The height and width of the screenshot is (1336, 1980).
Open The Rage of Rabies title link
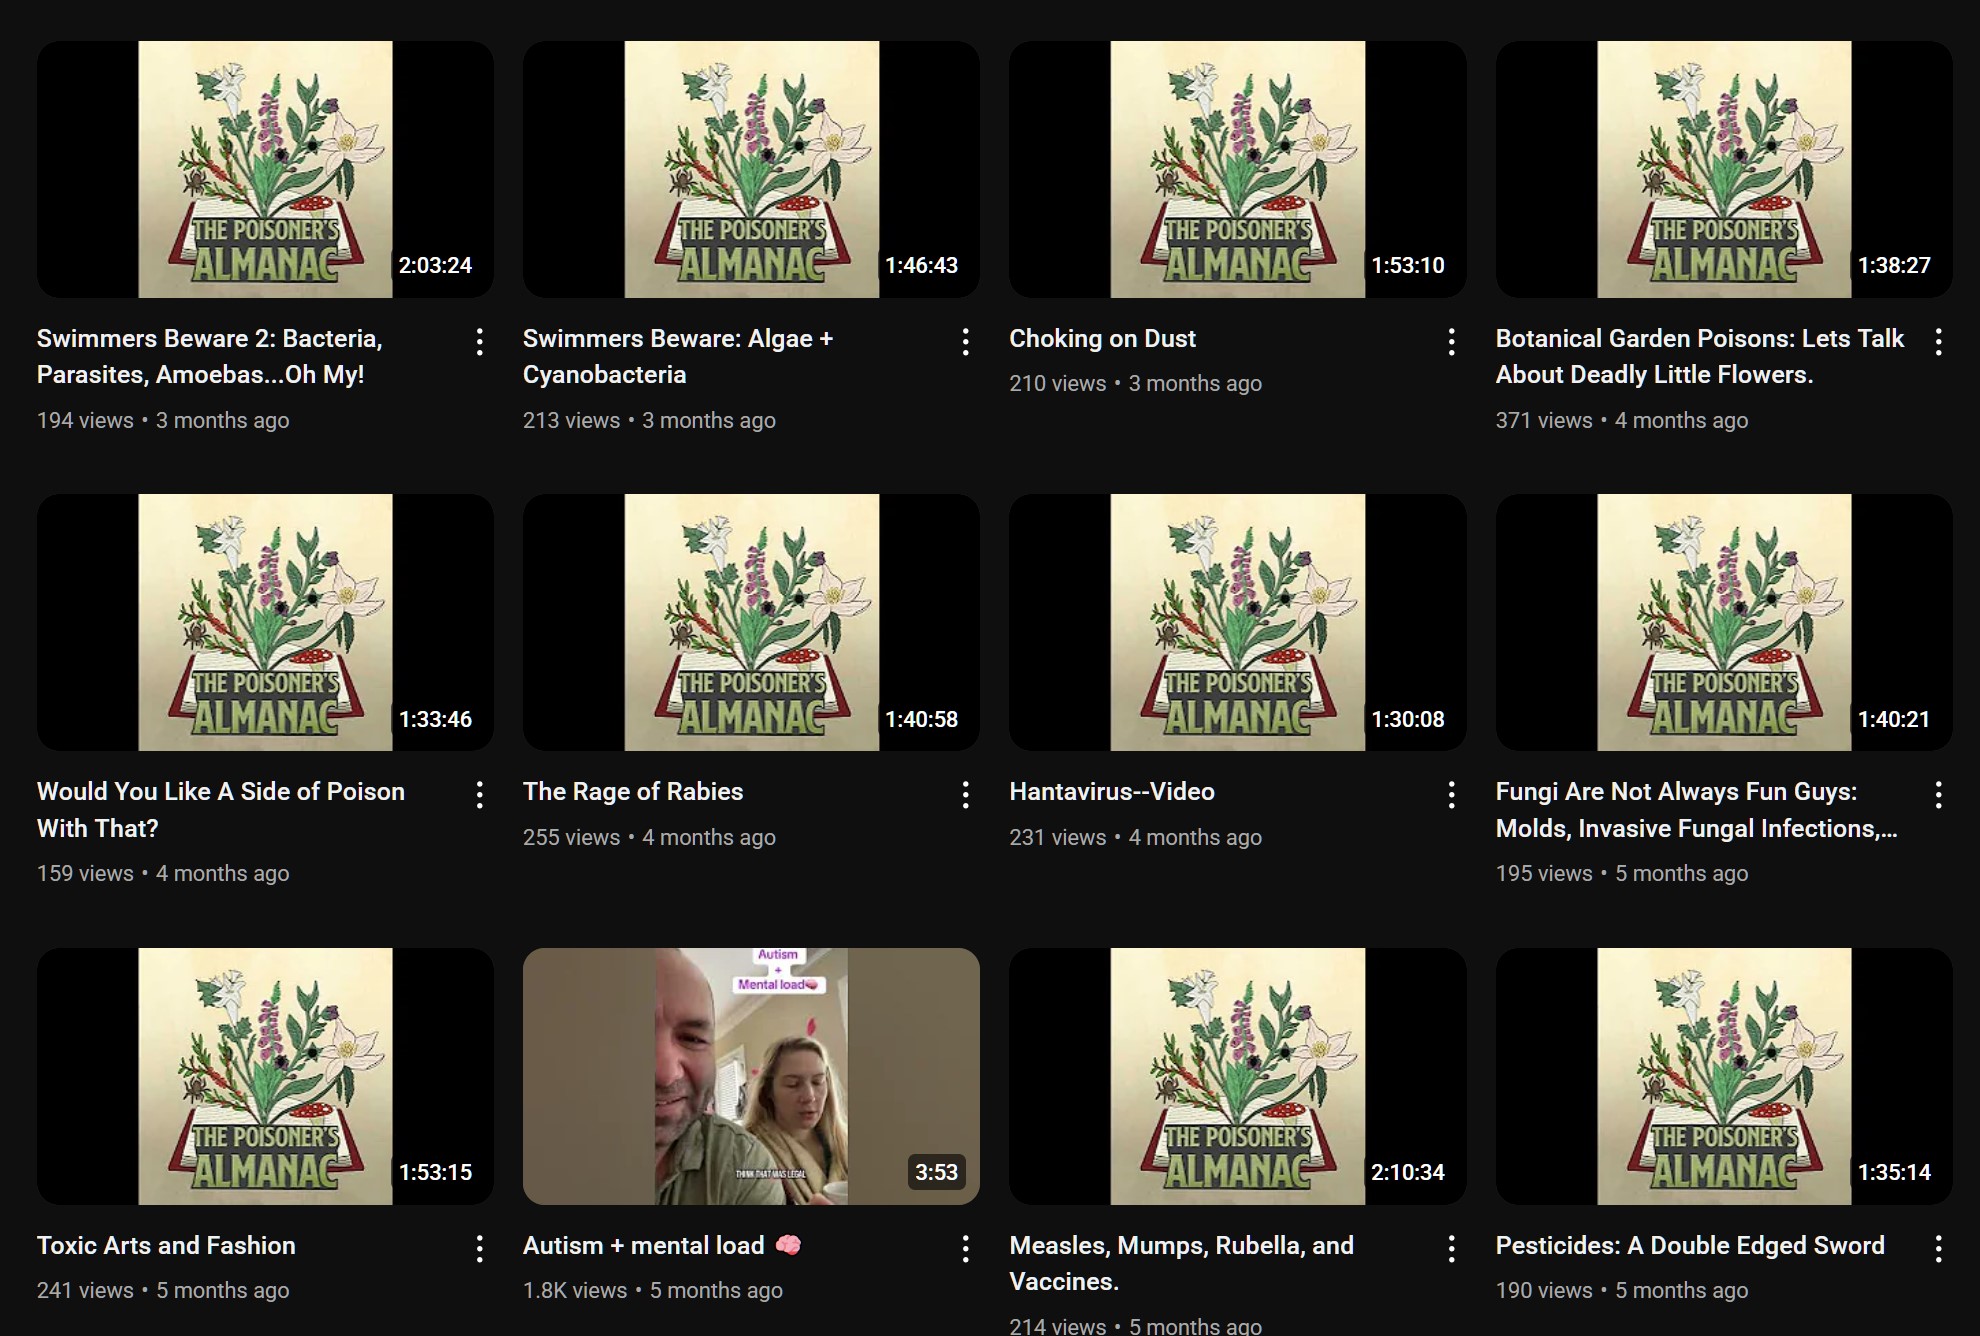[633, 792]
